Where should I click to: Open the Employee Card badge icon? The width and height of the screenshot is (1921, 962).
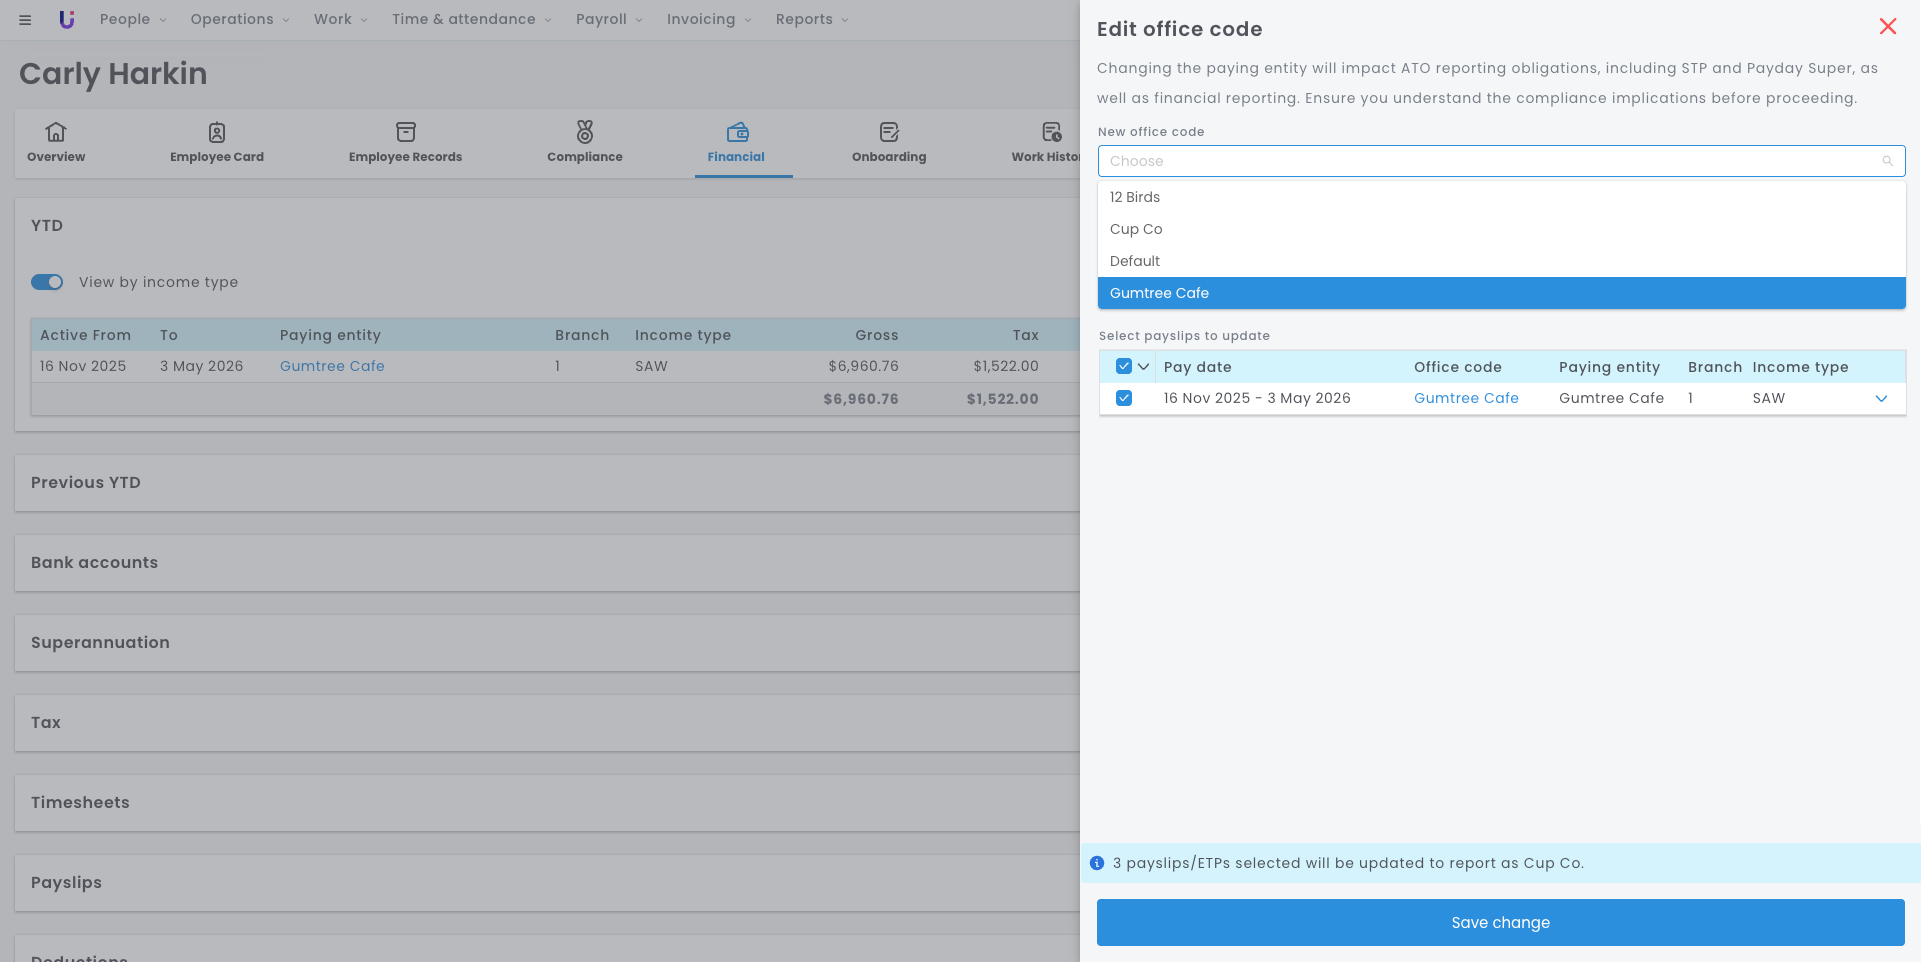point(217,132)
